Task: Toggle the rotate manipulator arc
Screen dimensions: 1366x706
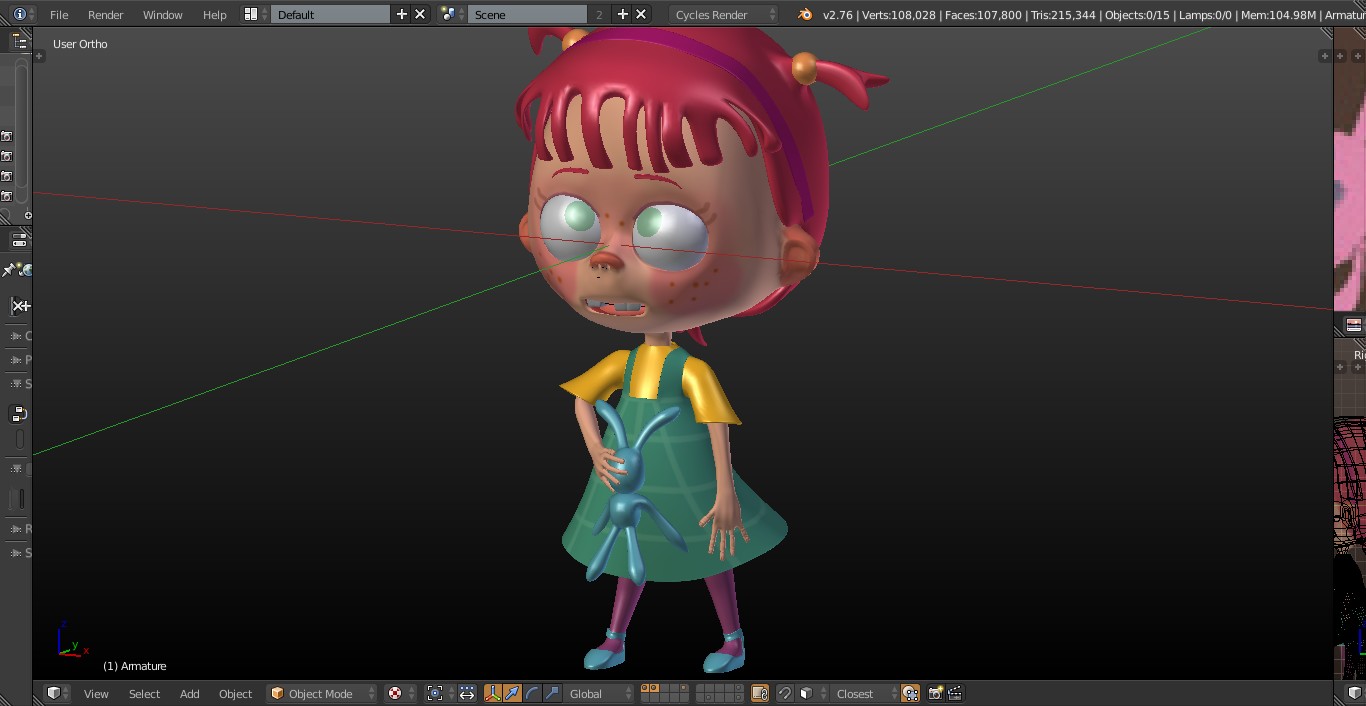Action: tap(532, 693)
